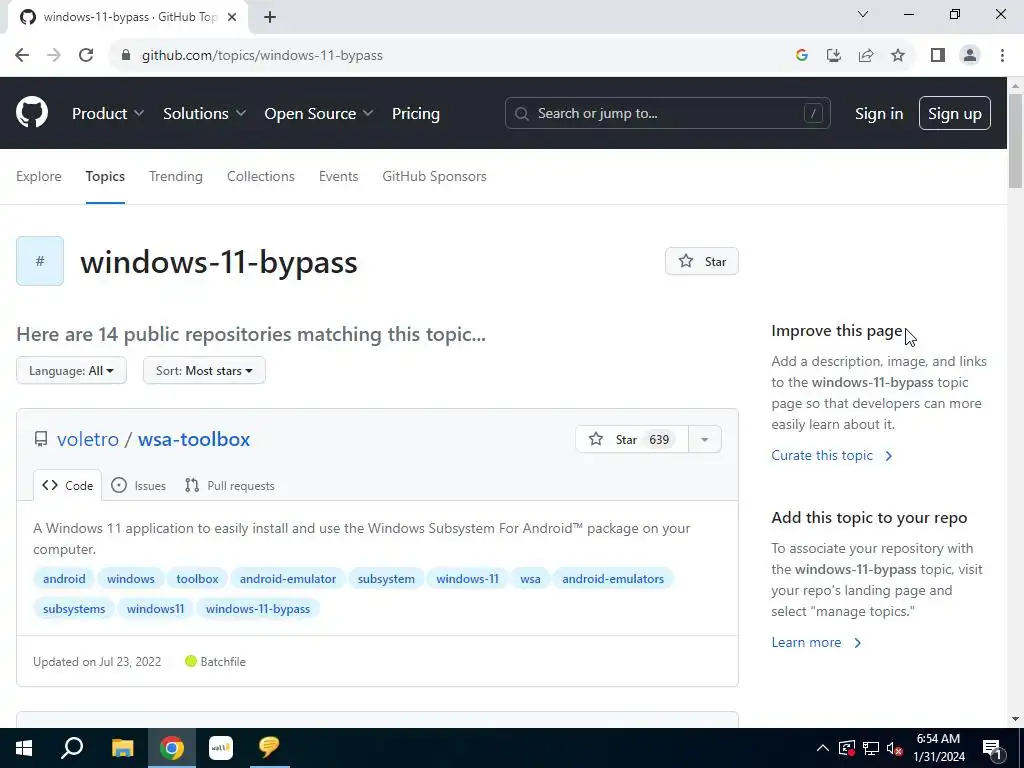Click the Sign up button
The width and height of the screenshot is (1024, 768).
click(955, 113)
